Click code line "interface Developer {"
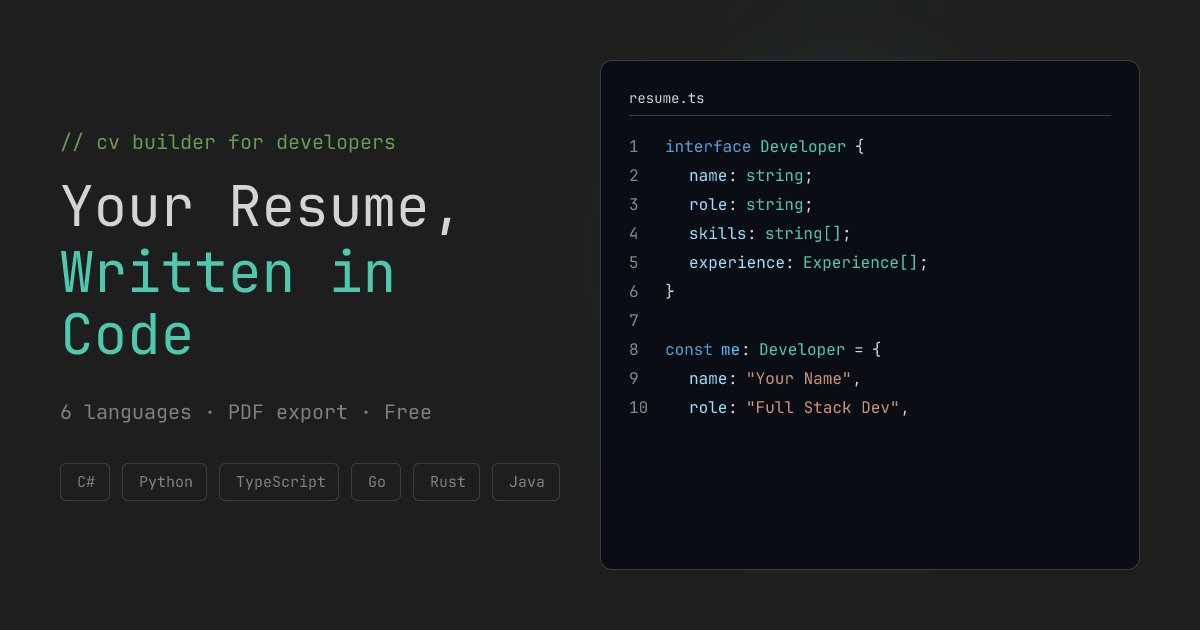Image resolution: width=1200 pixels, height=630 pixels. click(765, 147)
